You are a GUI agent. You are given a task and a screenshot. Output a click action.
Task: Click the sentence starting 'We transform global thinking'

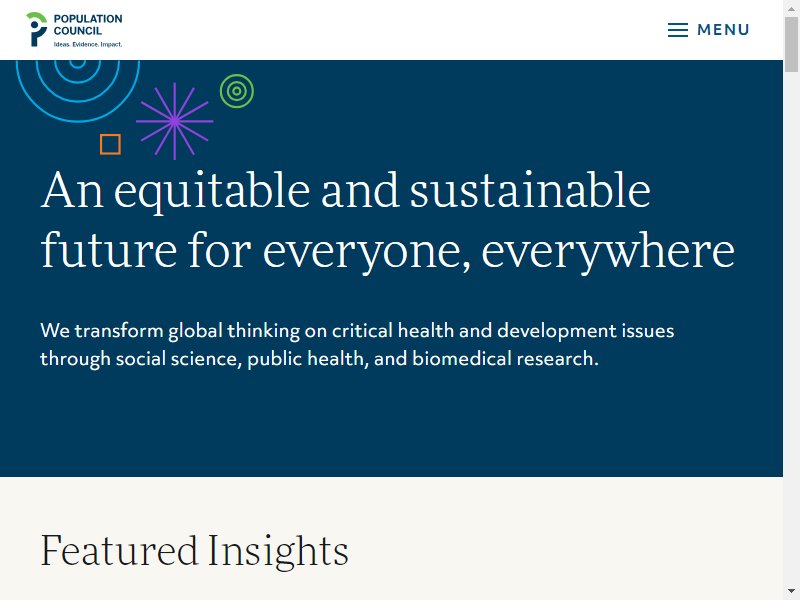[x=357, y=331]
